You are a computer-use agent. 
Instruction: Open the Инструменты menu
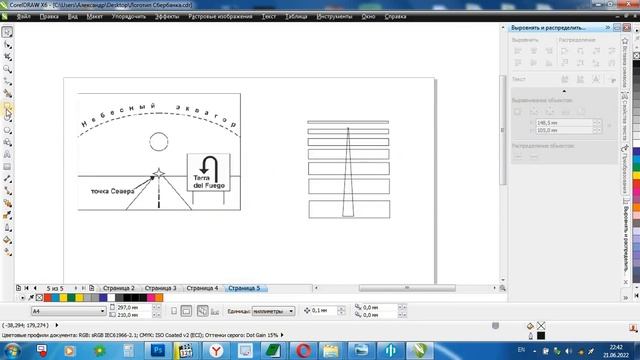pos(334,16)
